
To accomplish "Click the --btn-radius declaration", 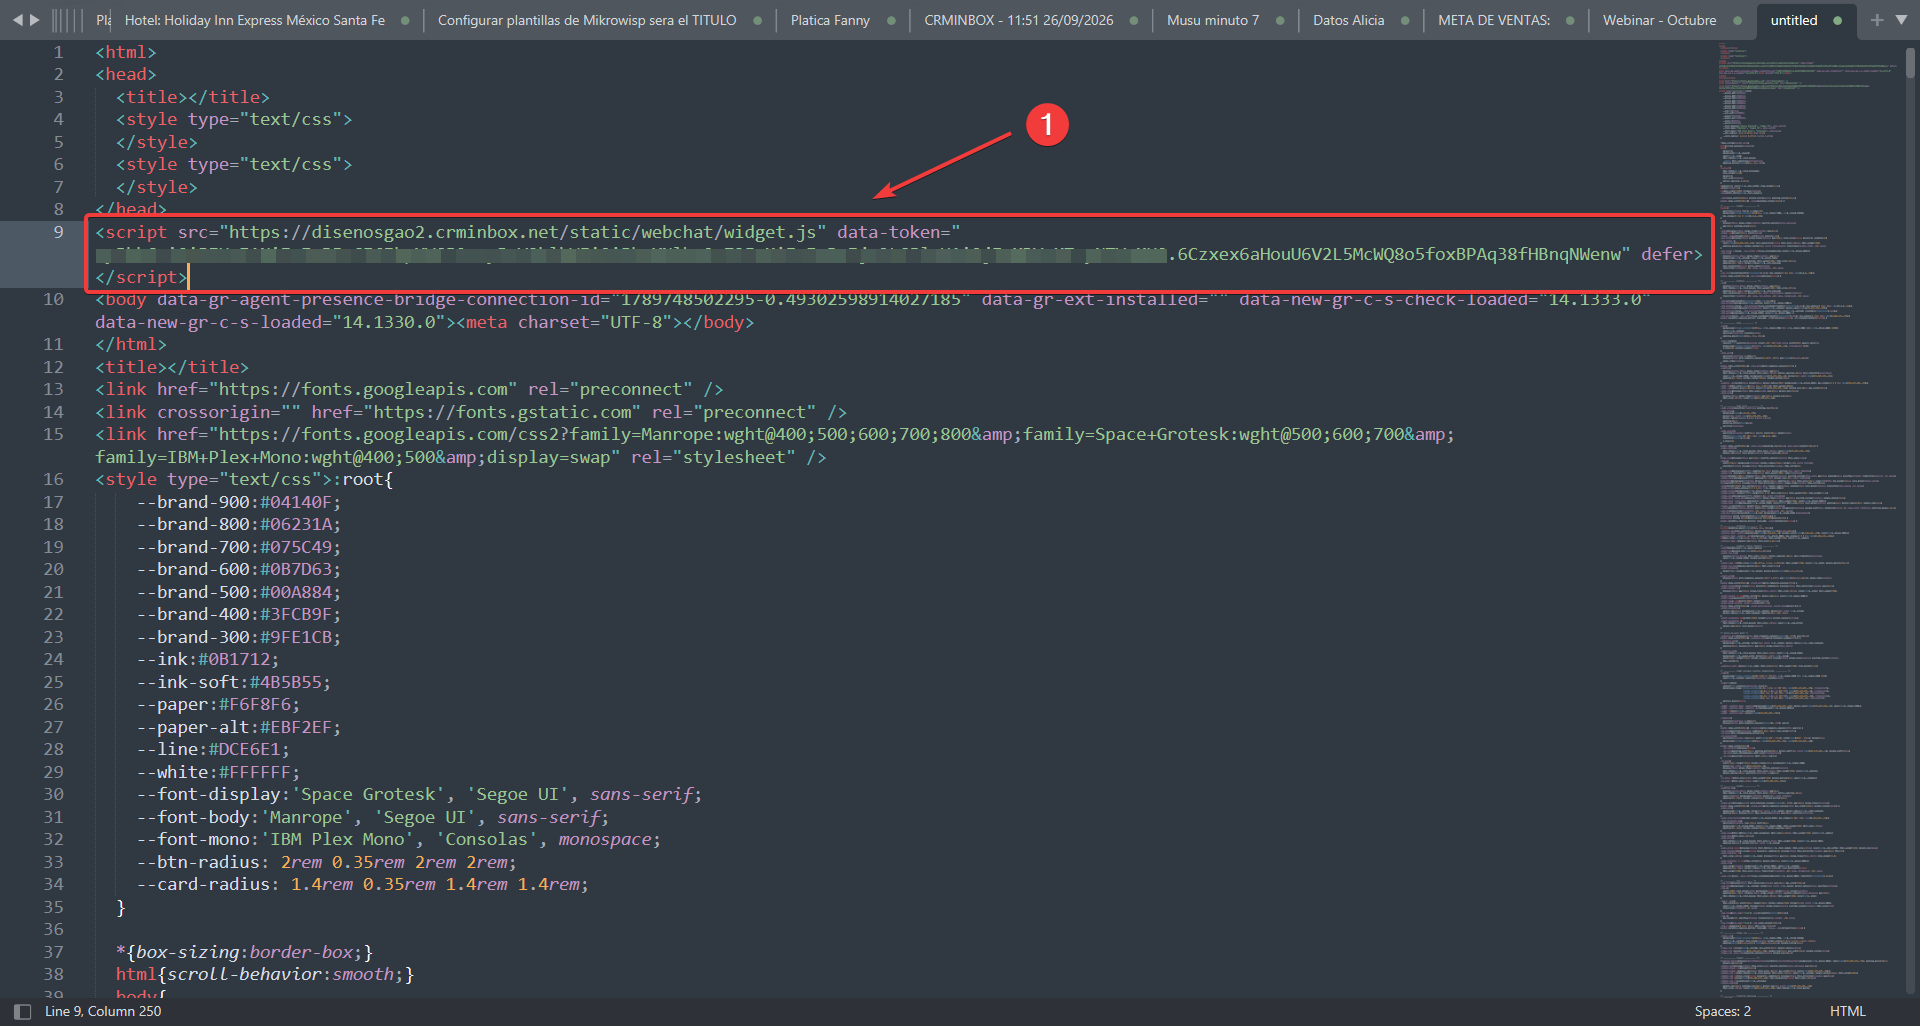I will pyautogui.click(x=326, y=862).
